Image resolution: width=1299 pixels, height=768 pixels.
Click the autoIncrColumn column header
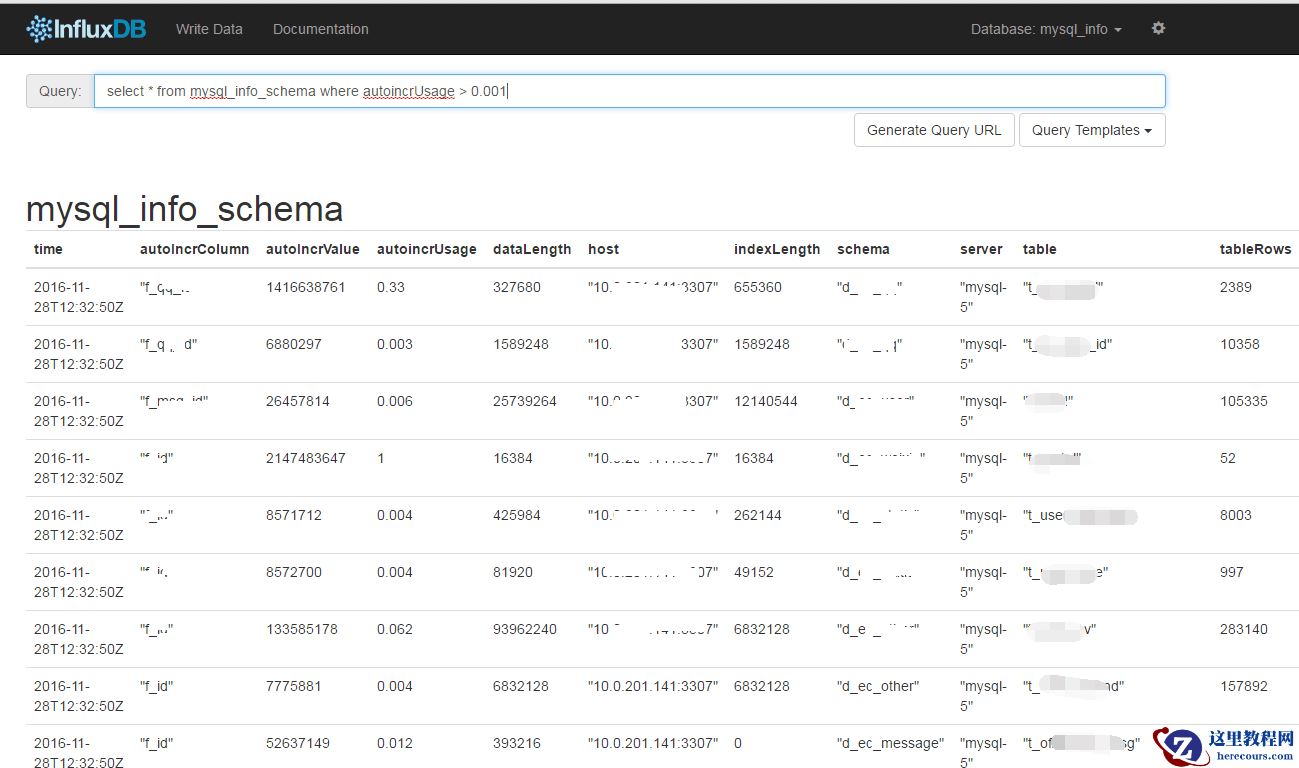coord(194,249)
